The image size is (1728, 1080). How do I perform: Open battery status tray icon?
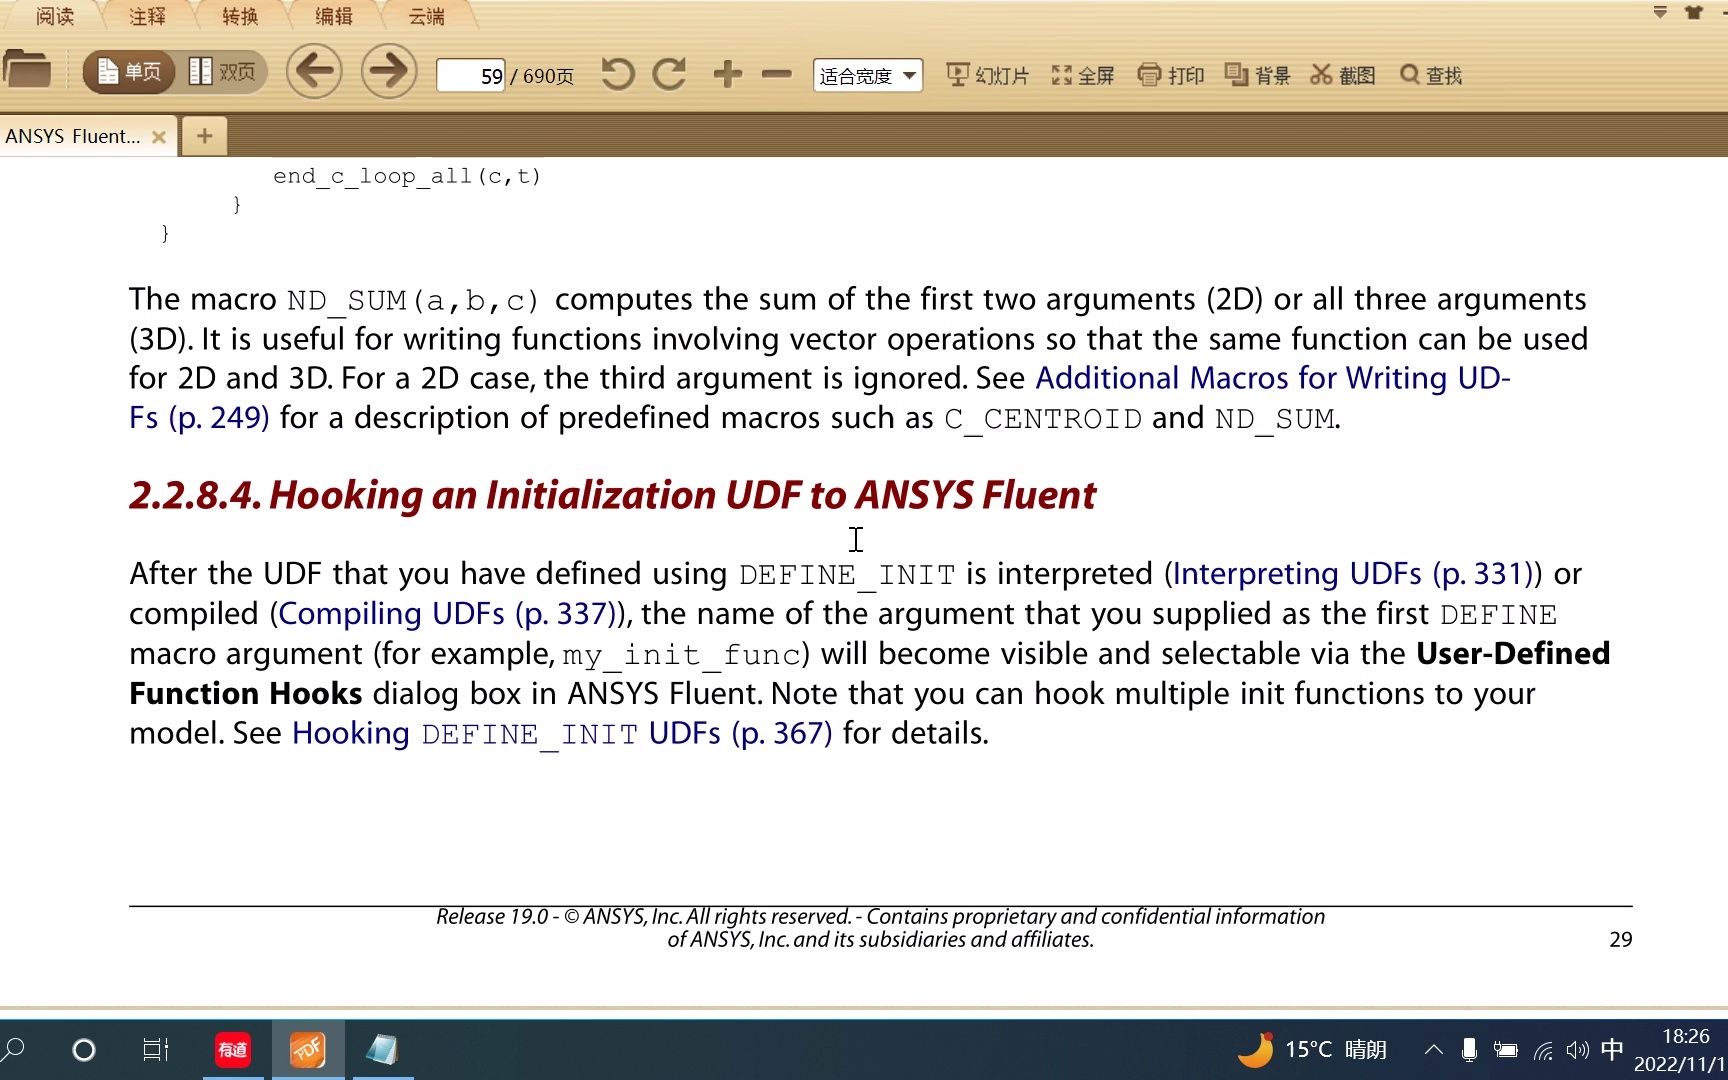pos(1505,1049)
